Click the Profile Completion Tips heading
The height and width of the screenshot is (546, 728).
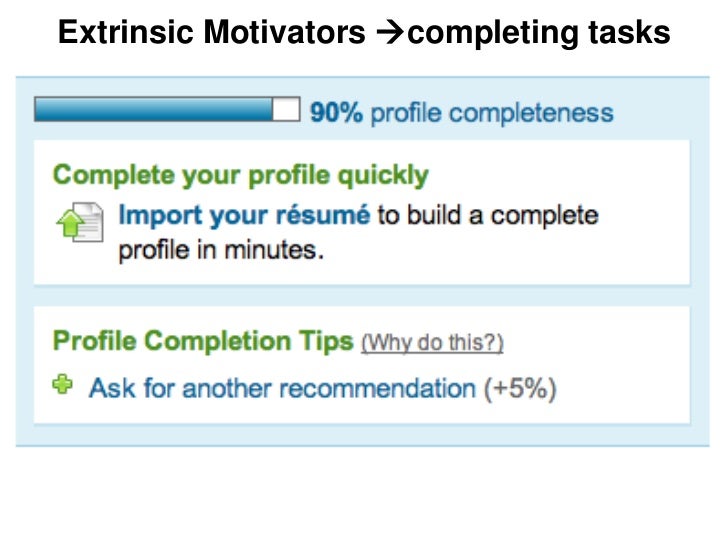[x=203, y=341]
